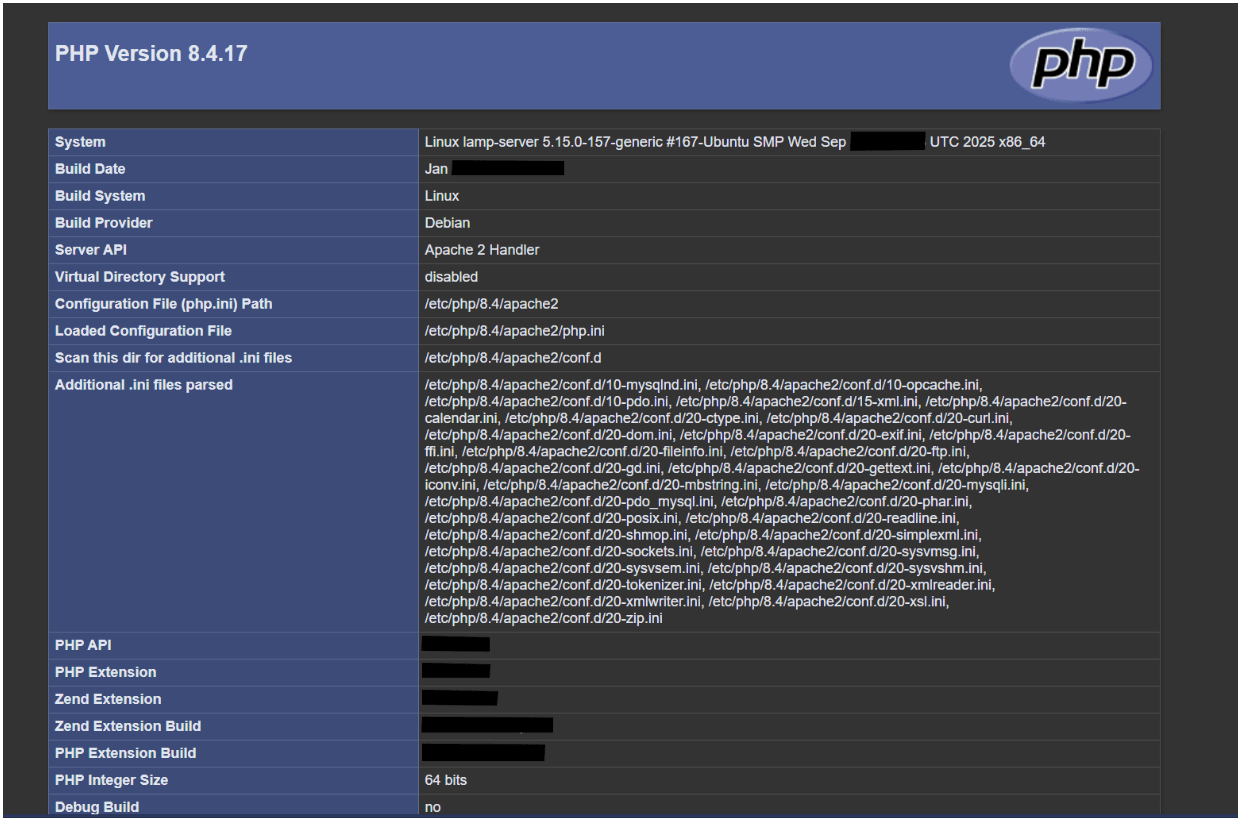
Task: Select the disabled value for Virtual Directory Support
Action: pos(451,277)
